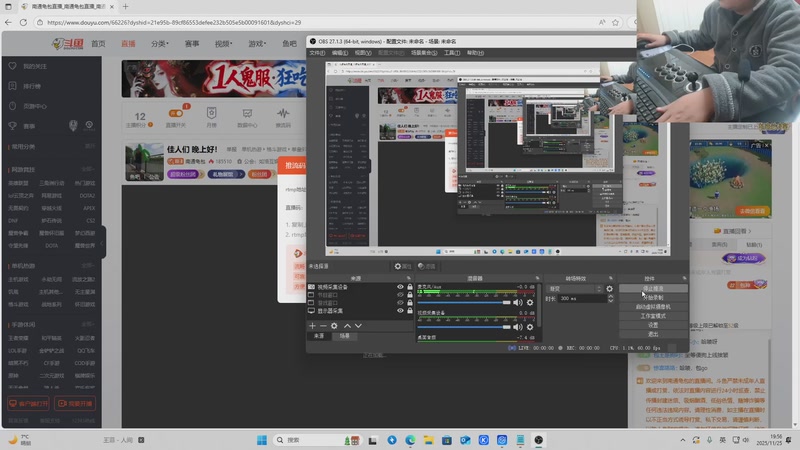Toggle lock on 显示器采集 source
The width and height of the screenshot is (800, 450).
410,310
